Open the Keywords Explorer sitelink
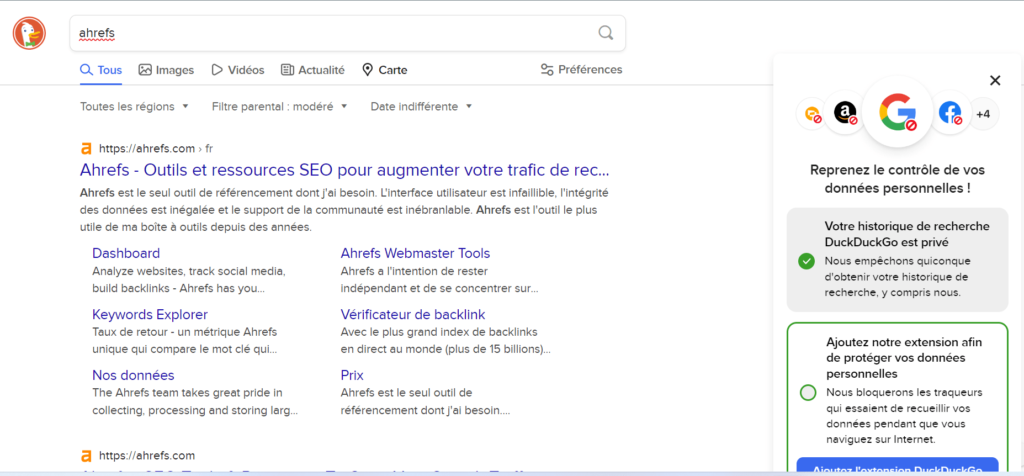This screenshot has width=1024, height=476. 150,314
